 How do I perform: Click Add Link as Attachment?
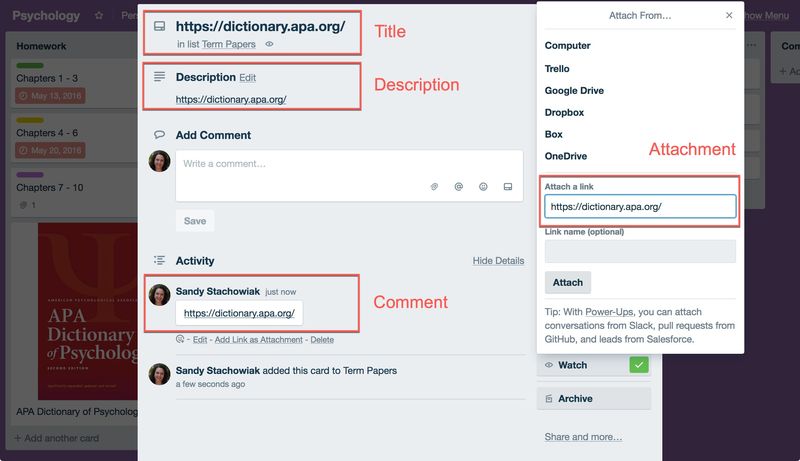click(x=259, y=340)
